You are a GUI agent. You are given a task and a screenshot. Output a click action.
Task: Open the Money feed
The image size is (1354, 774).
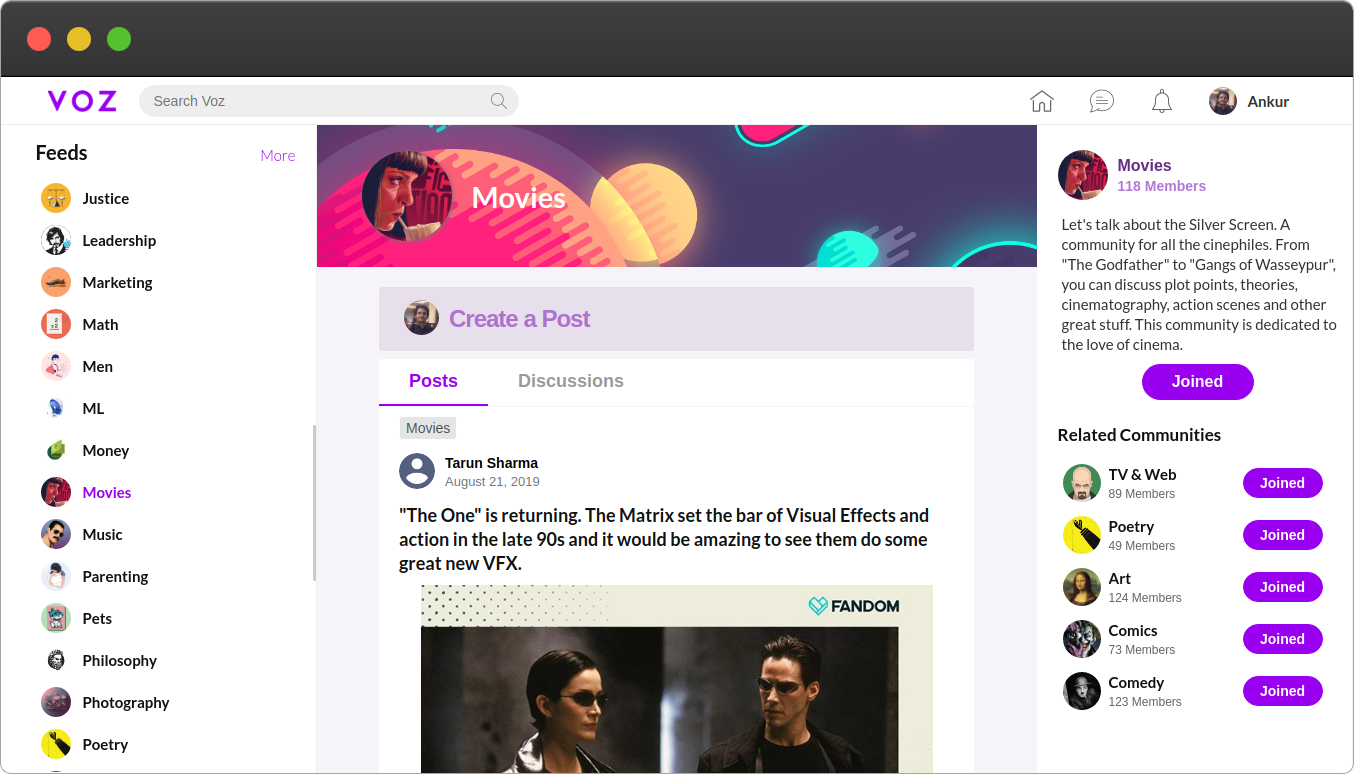click(106, 450)
